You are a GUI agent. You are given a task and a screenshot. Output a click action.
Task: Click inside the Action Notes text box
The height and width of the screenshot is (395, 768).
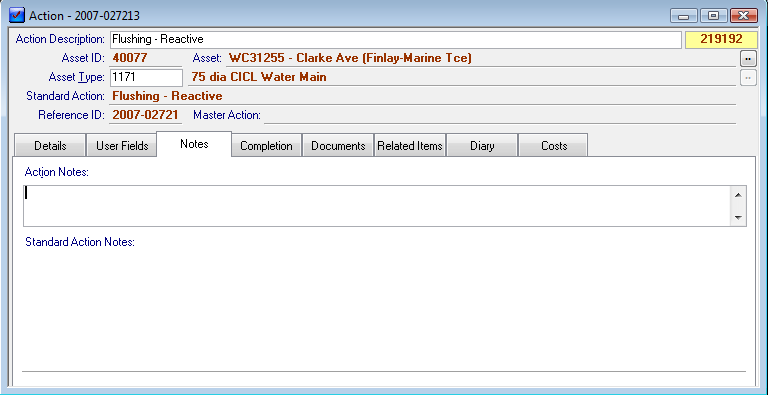coord(376,206)
